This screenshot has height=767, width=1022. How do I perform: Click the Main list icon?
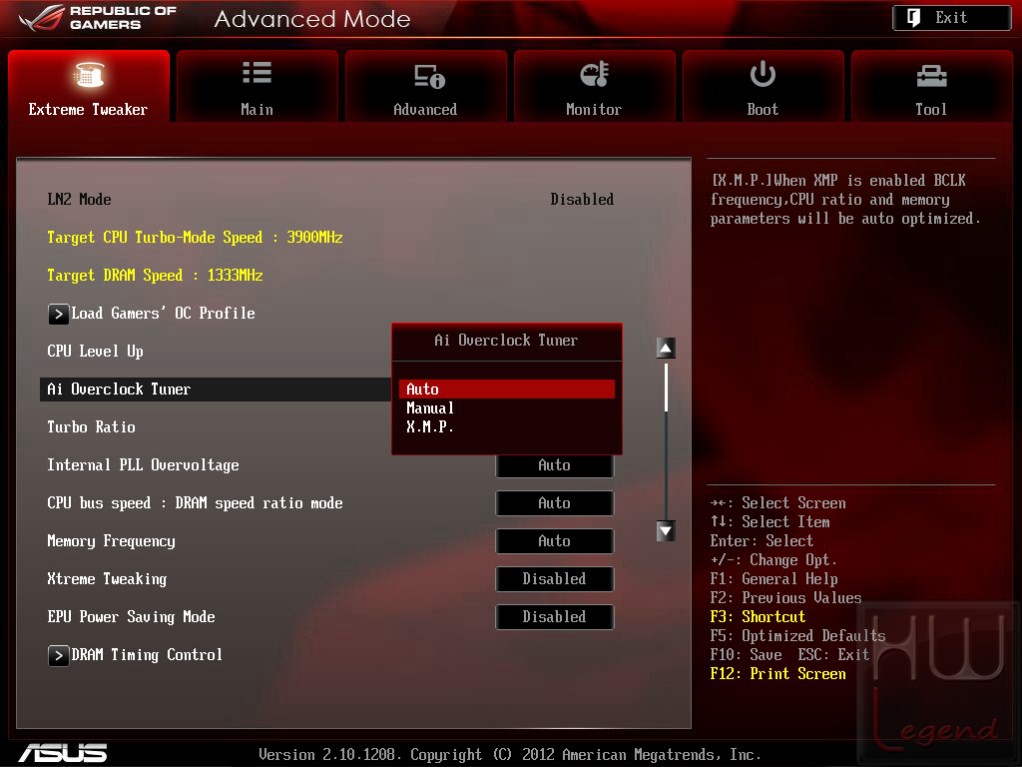point(257,73)
